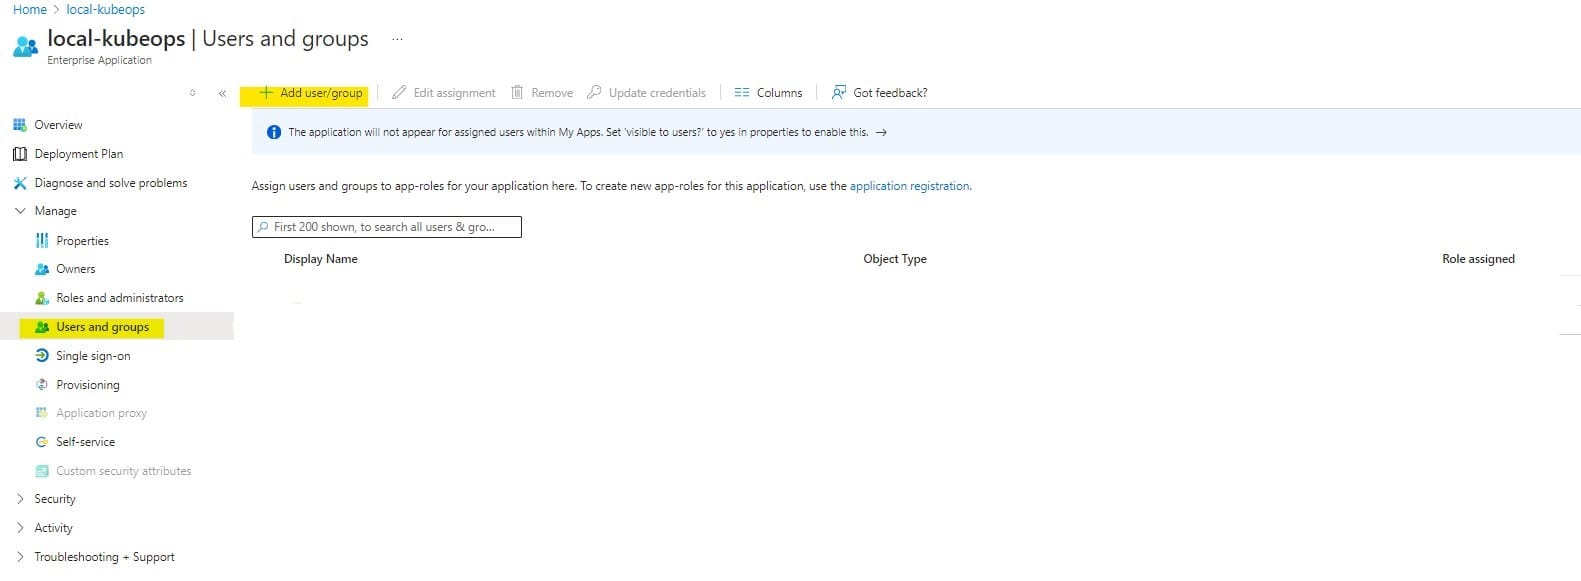This screenshot has width=1581, height=581.
Task: Click the Role assigned column header
Action: pos(1478,259)
